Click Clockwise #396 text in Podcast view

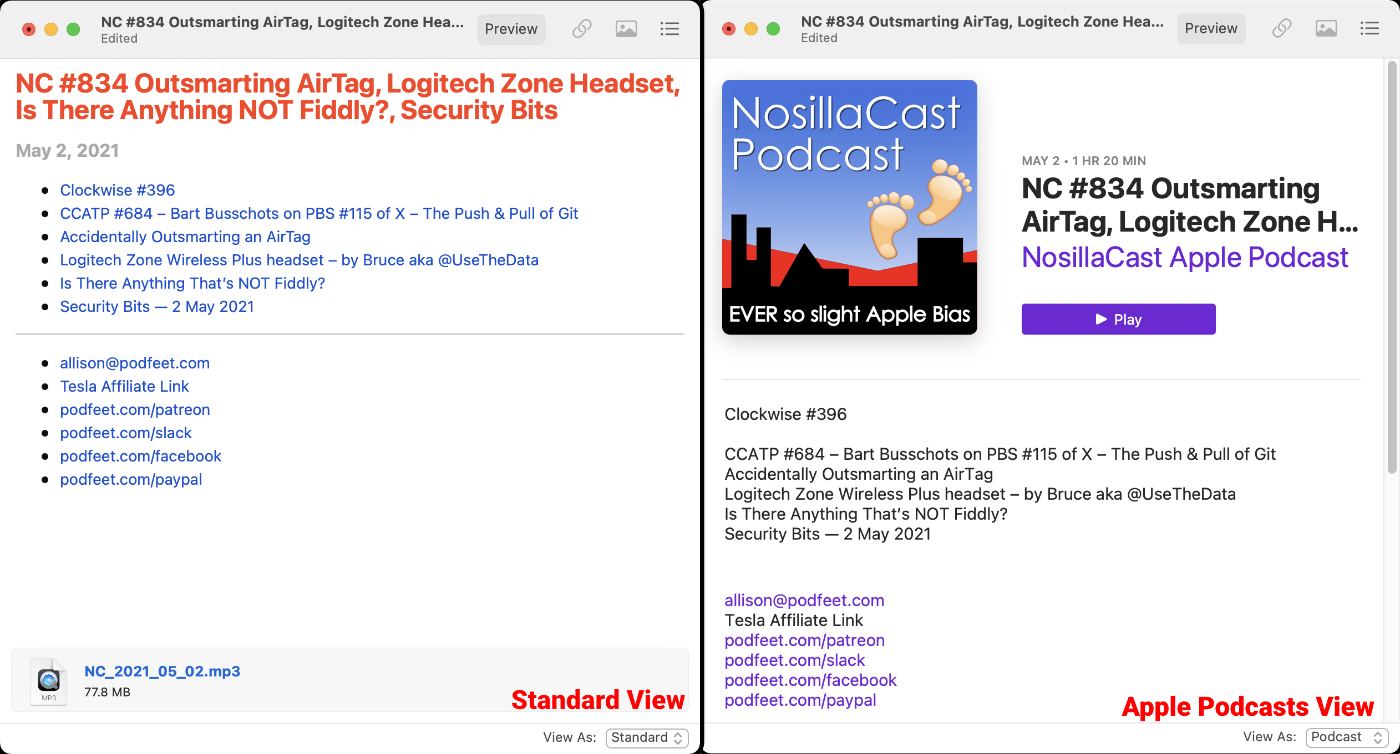[786, 414]
